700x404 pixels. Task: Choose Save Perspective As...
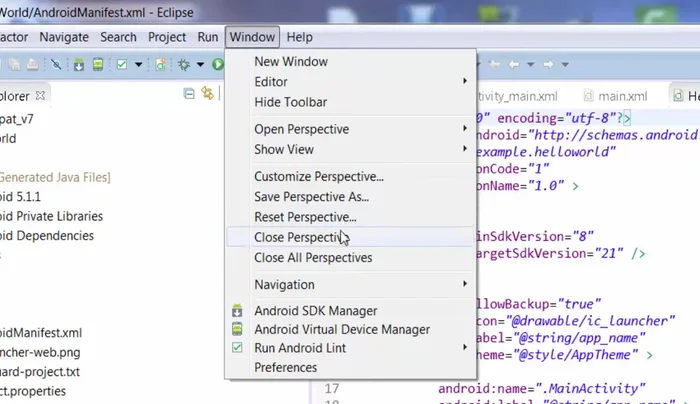(350, 197)
